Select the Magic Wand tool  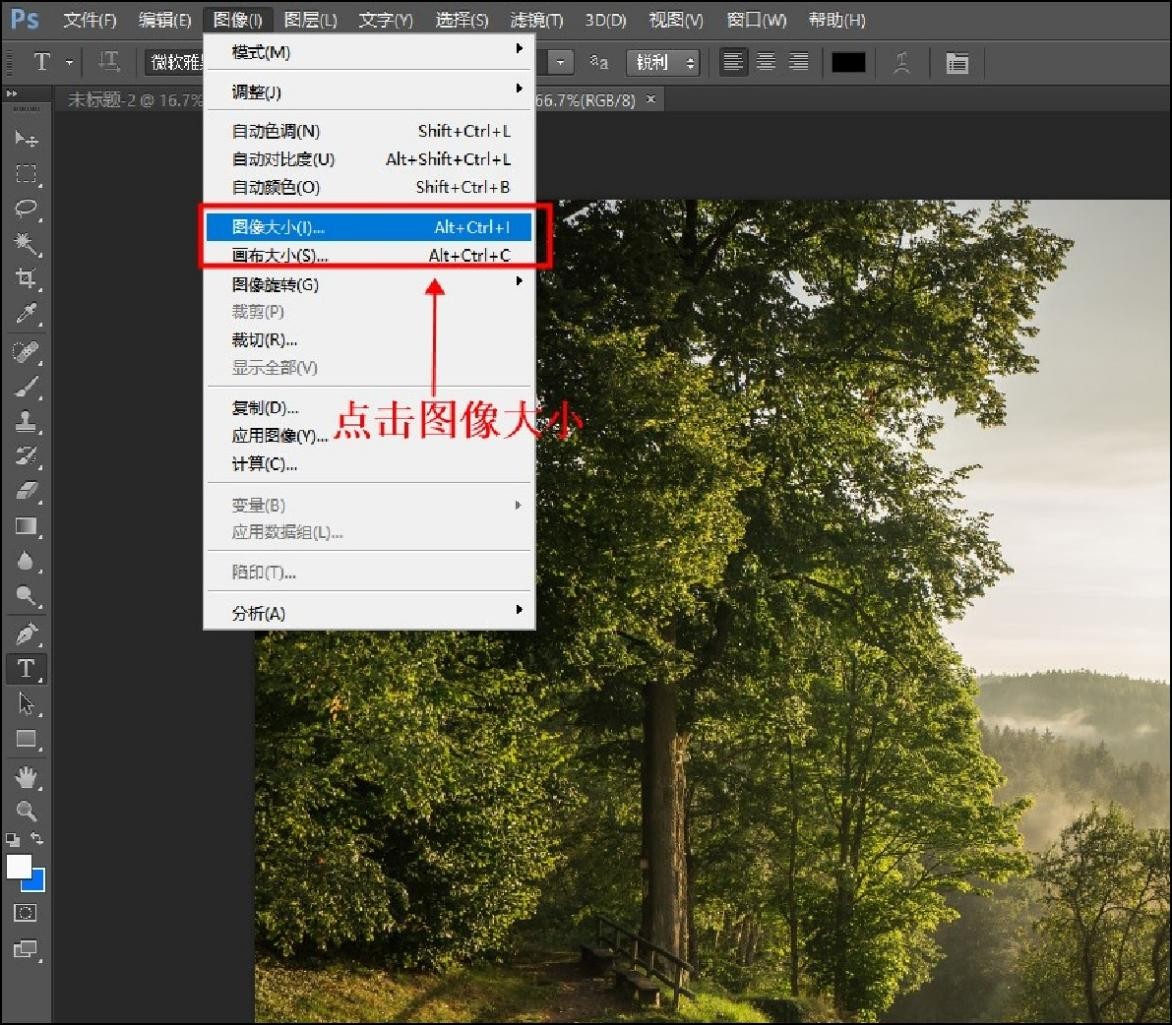26,244
